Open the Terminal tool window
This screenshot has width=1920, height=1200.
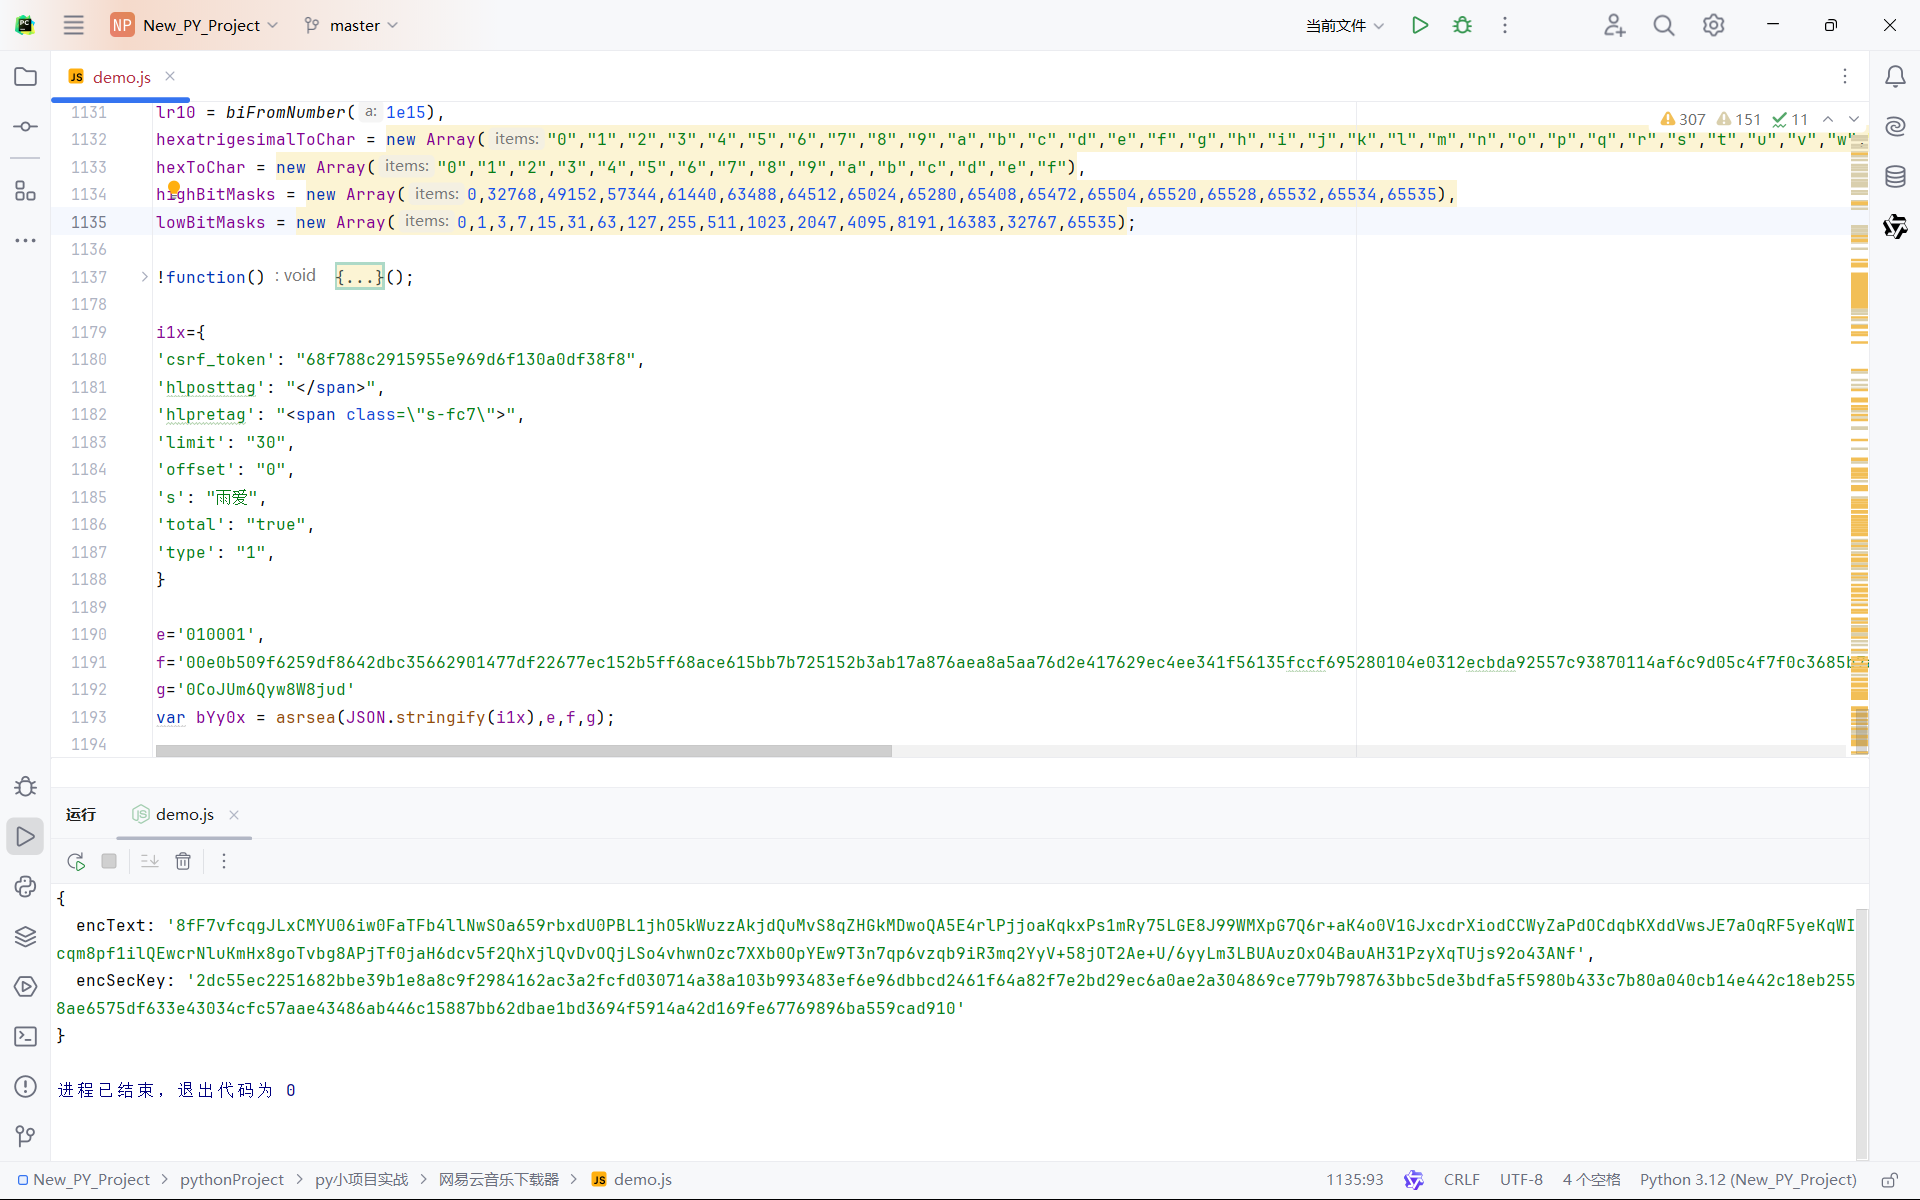26,1037
